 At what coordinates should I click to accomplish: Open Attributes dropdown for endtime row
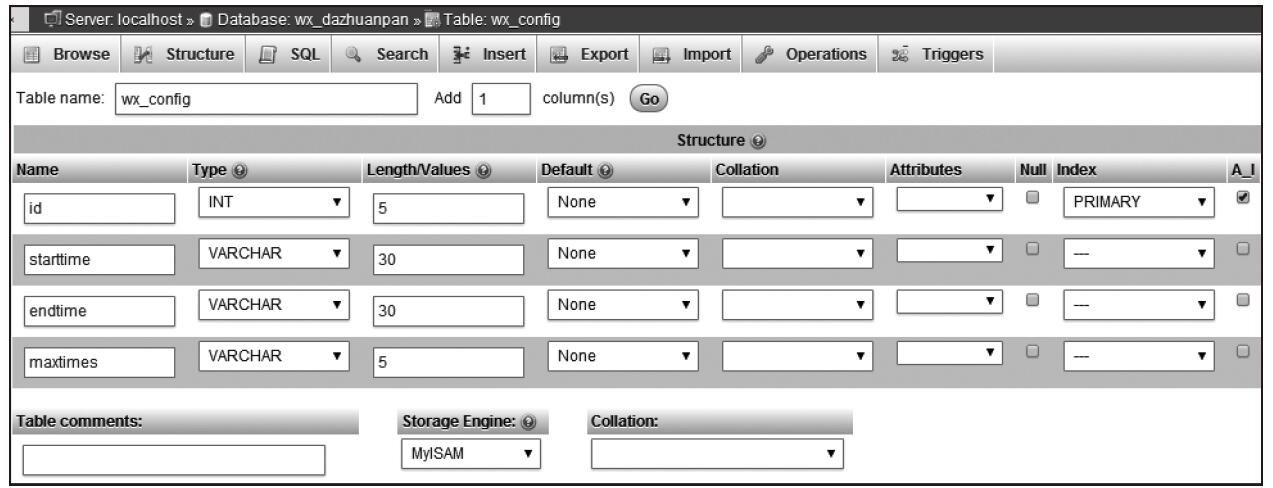tap(951, 301)
